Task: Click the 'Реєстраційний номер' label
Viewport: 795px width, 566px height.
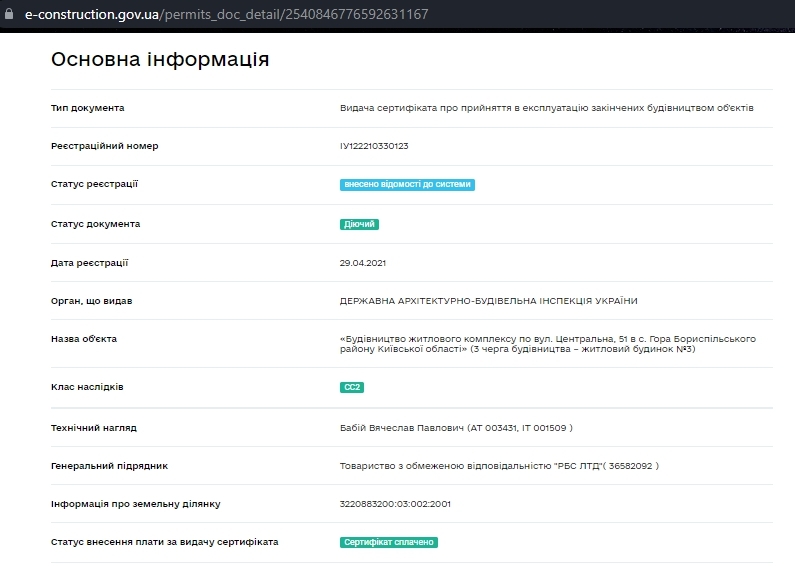Action: pyautogui.click(x=104, y=146)
